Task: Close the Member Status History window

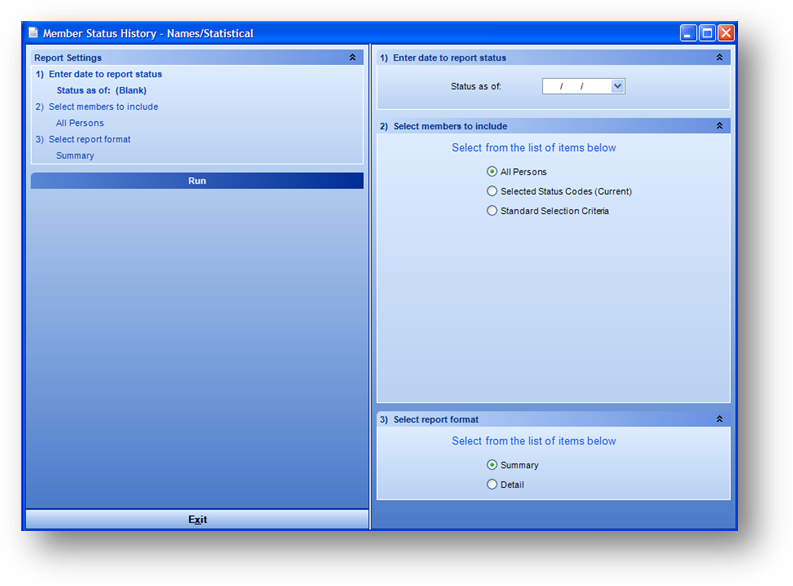Action: (x=726, y=33)
